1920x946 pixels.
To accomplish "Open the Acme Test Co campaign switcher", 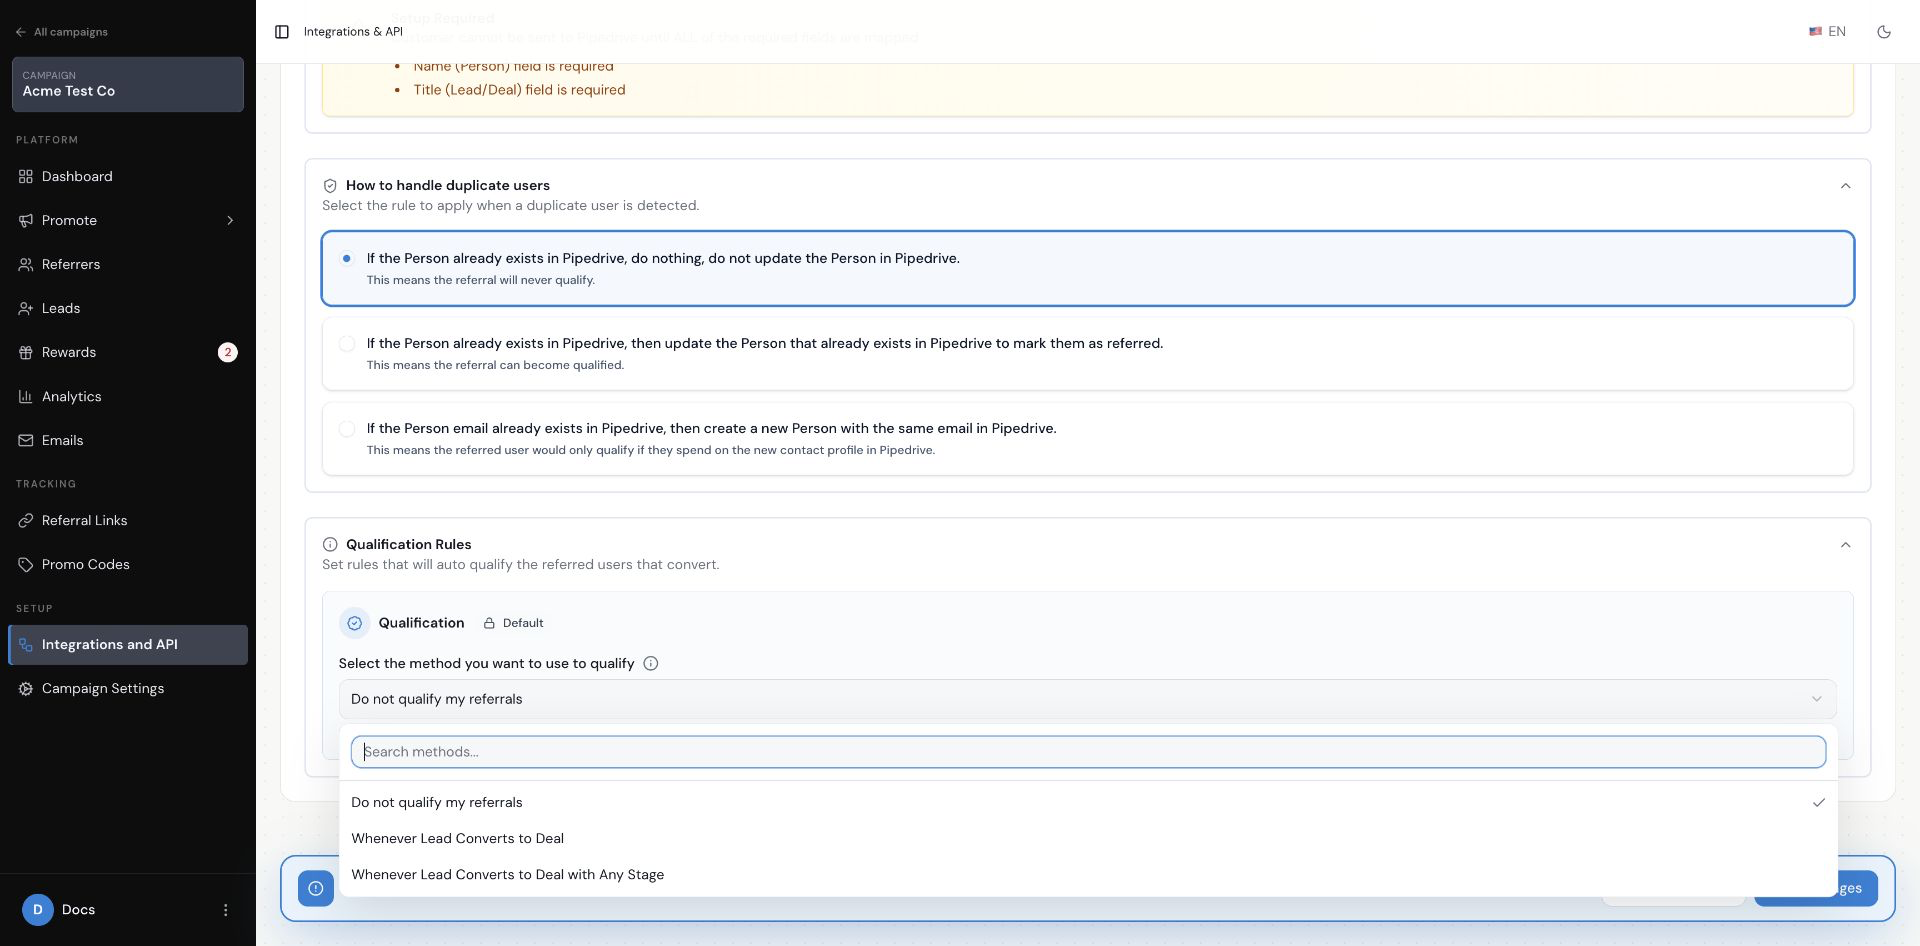I will [128, 84].
